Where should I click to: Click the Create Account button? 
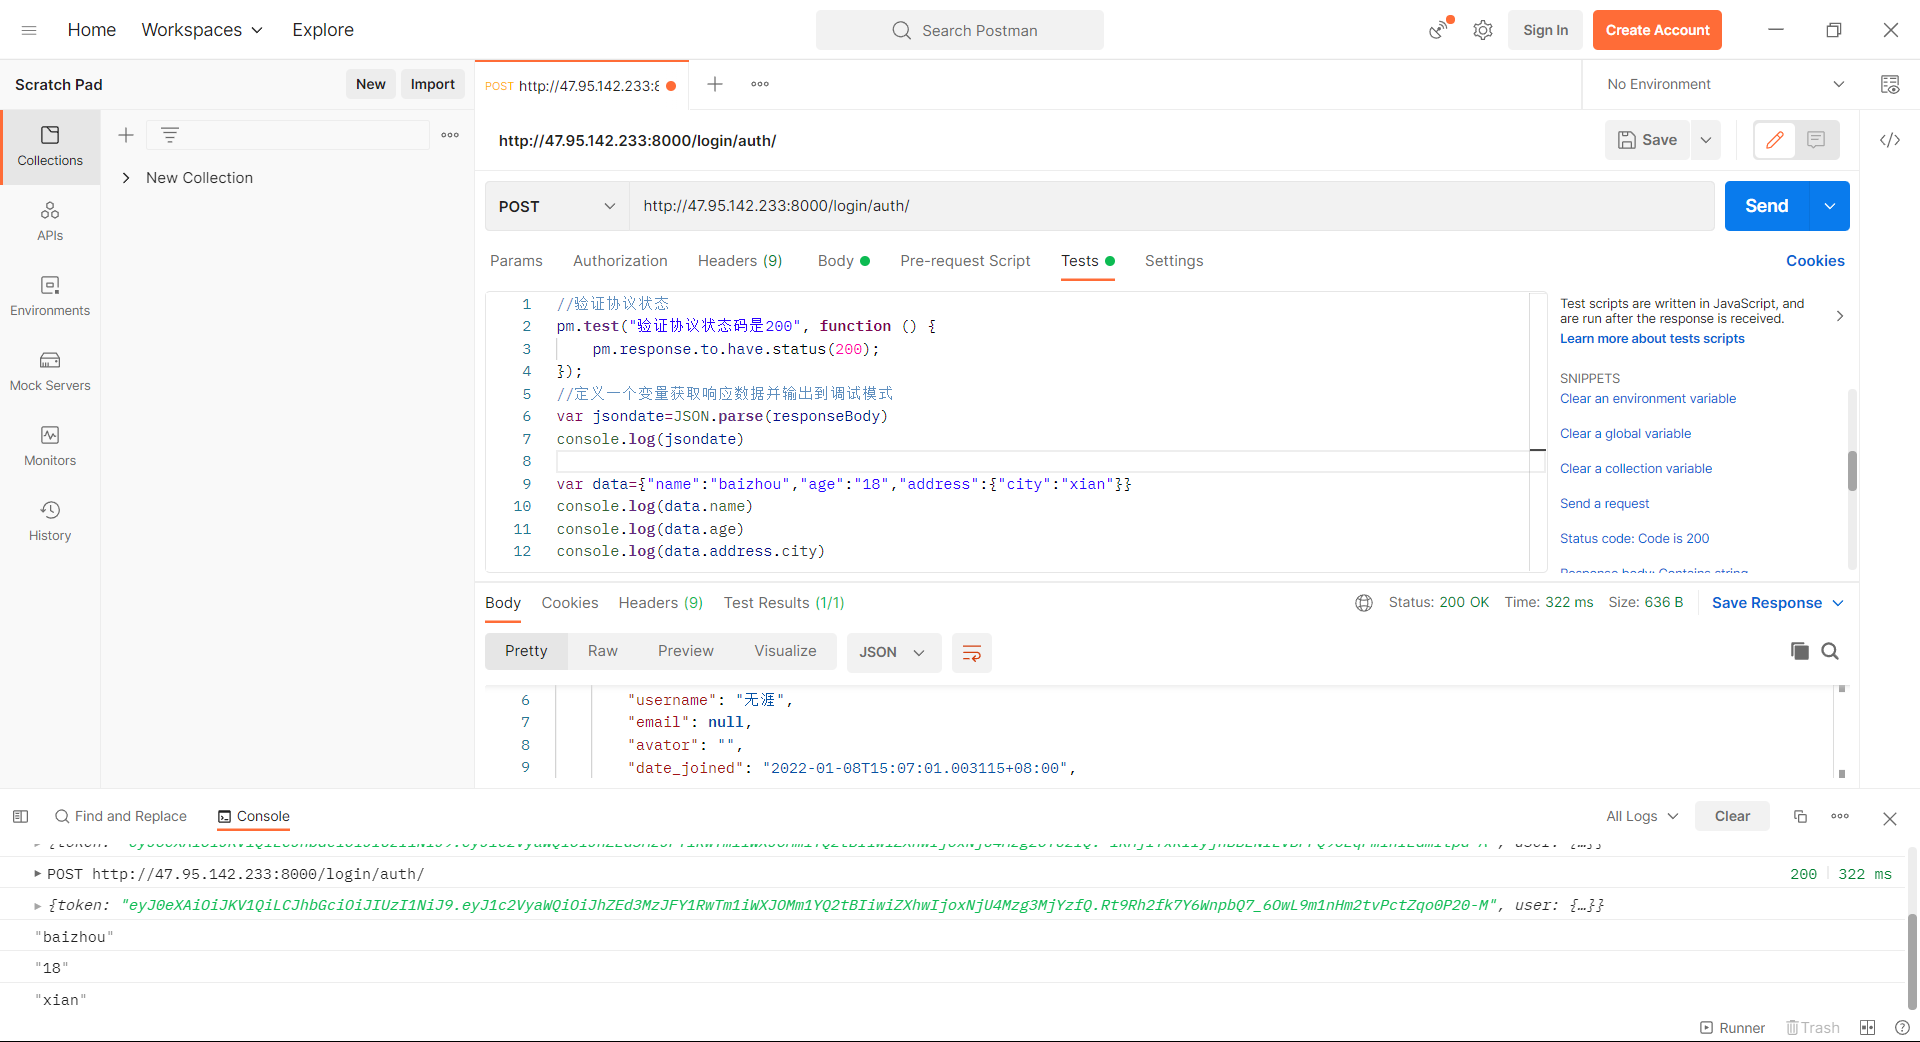tap(1657, 30)
